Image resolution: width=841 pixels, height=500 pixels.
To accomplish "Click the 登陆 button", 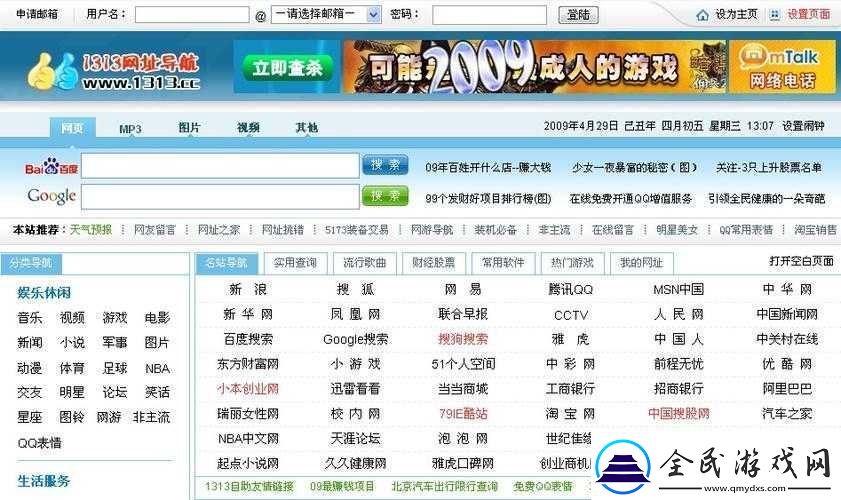I will (x=578, y=15).
